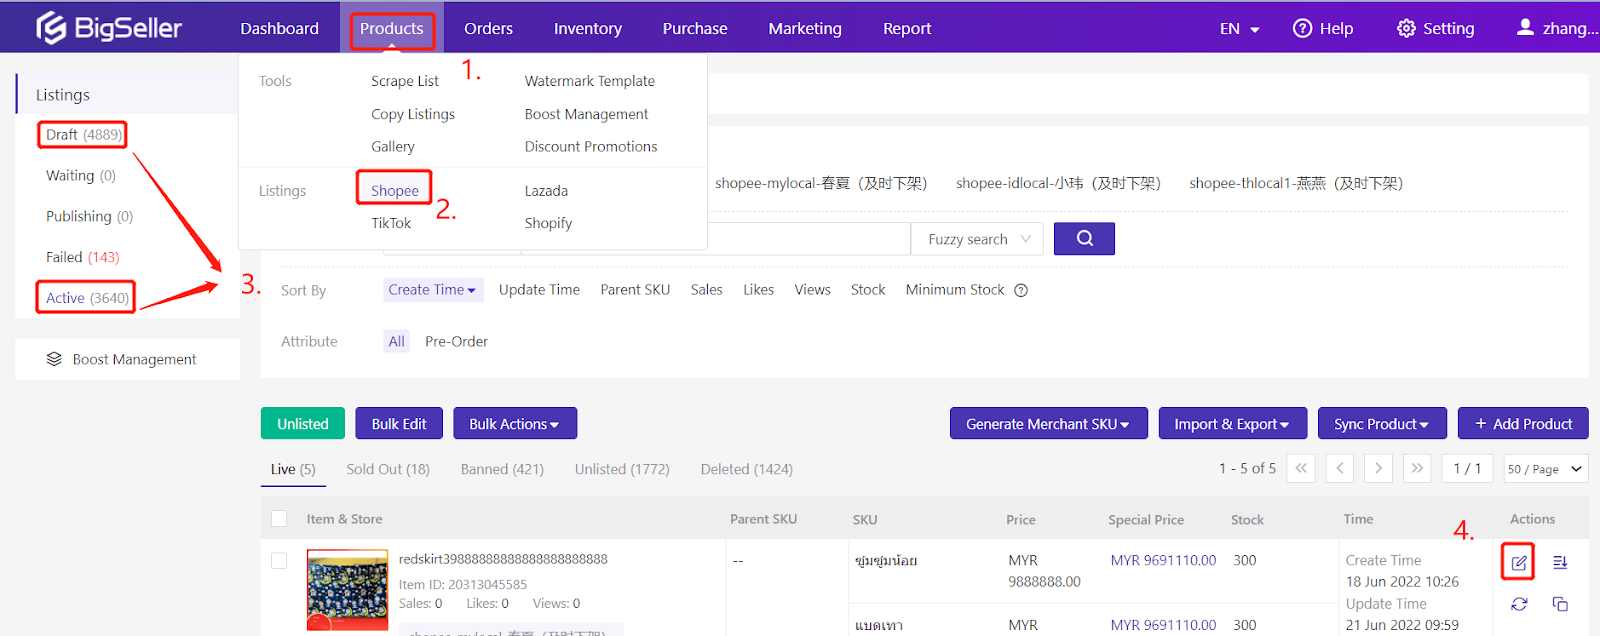Select Shopee under Listings menu
The height and width of the screenshot is (636, 1600).
(x=395, y=190)
